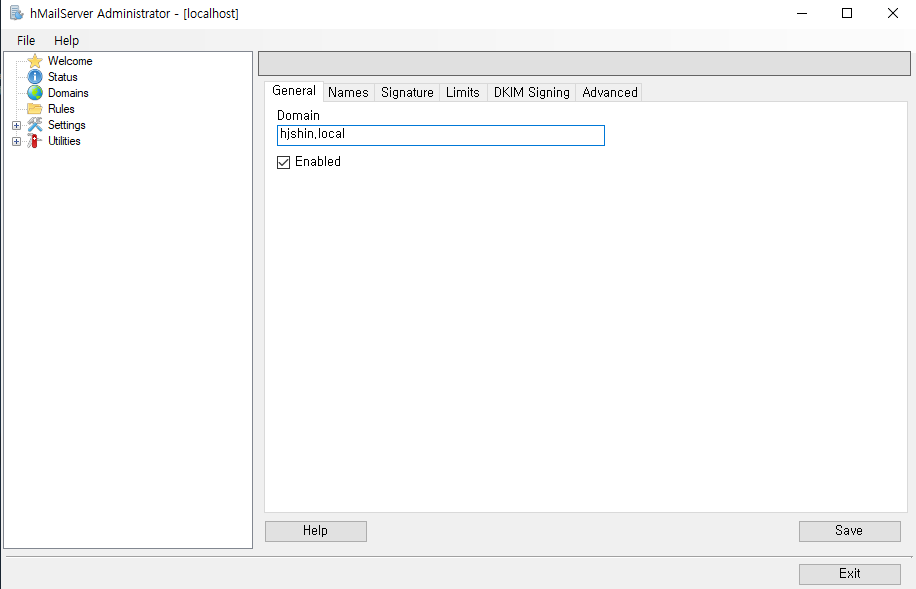Viewport: 916px width, 589px height.
Task: Click the hMailServer app icon in title bar
Action: coord(16,13)
